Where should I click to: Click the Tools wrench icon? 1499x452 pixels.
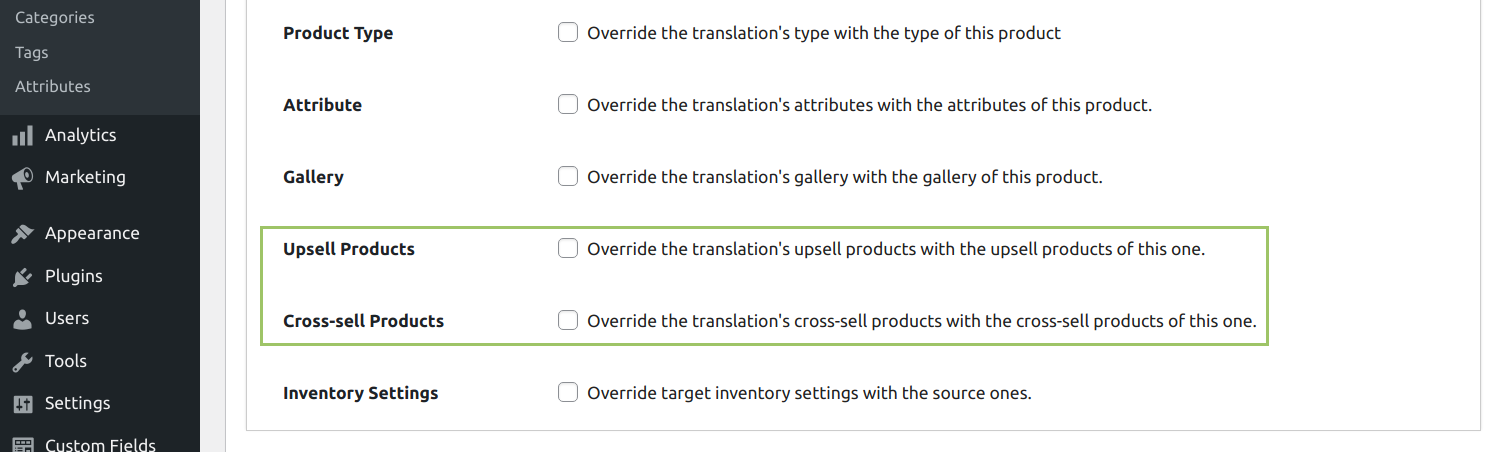pos(22,362)
